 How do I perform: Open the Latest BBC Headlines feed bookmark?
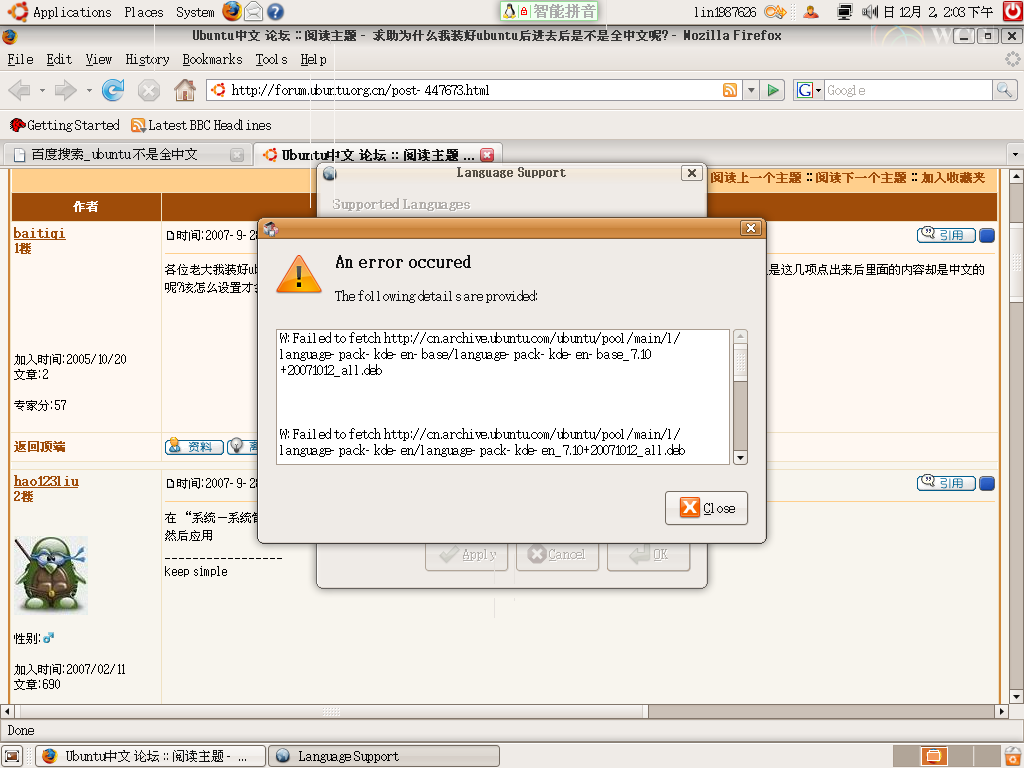tap(201, 125)
